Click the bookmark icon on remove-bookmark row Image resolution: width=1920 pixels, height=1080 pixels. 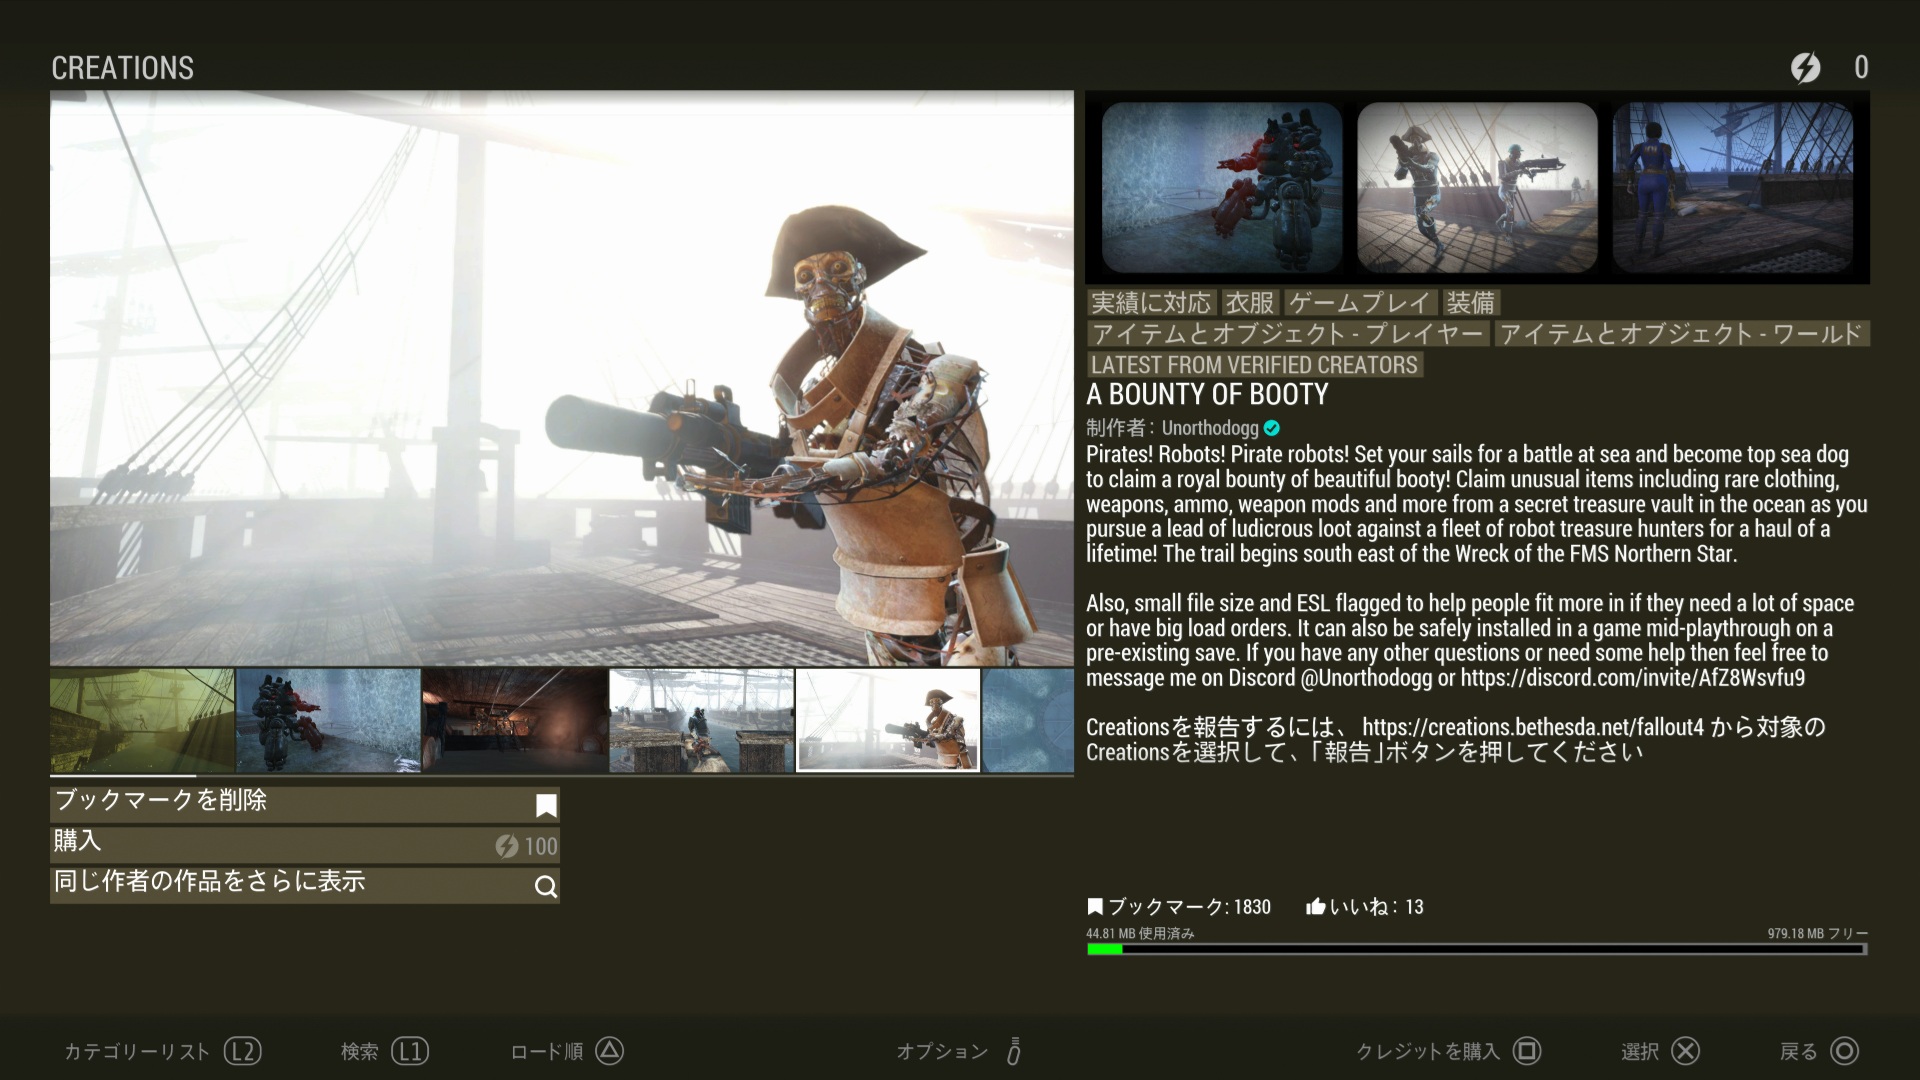tap(546, 805)
